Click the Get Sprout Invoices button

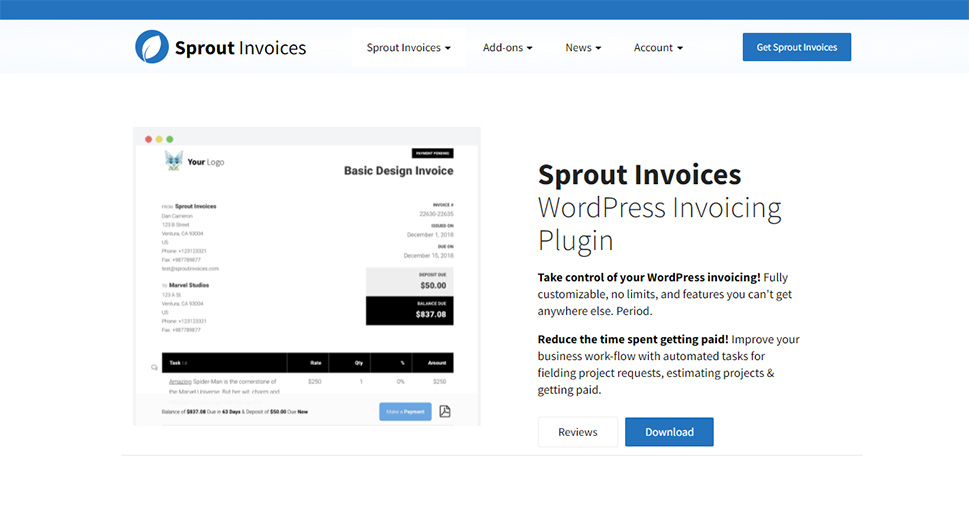click(797, 47)
